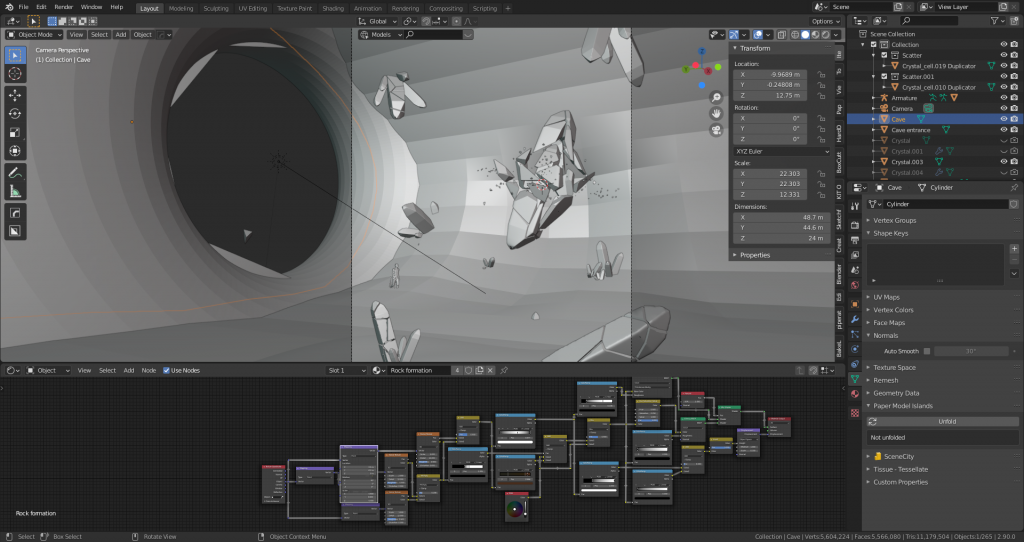Open the Tool properties tab icon

855,206
